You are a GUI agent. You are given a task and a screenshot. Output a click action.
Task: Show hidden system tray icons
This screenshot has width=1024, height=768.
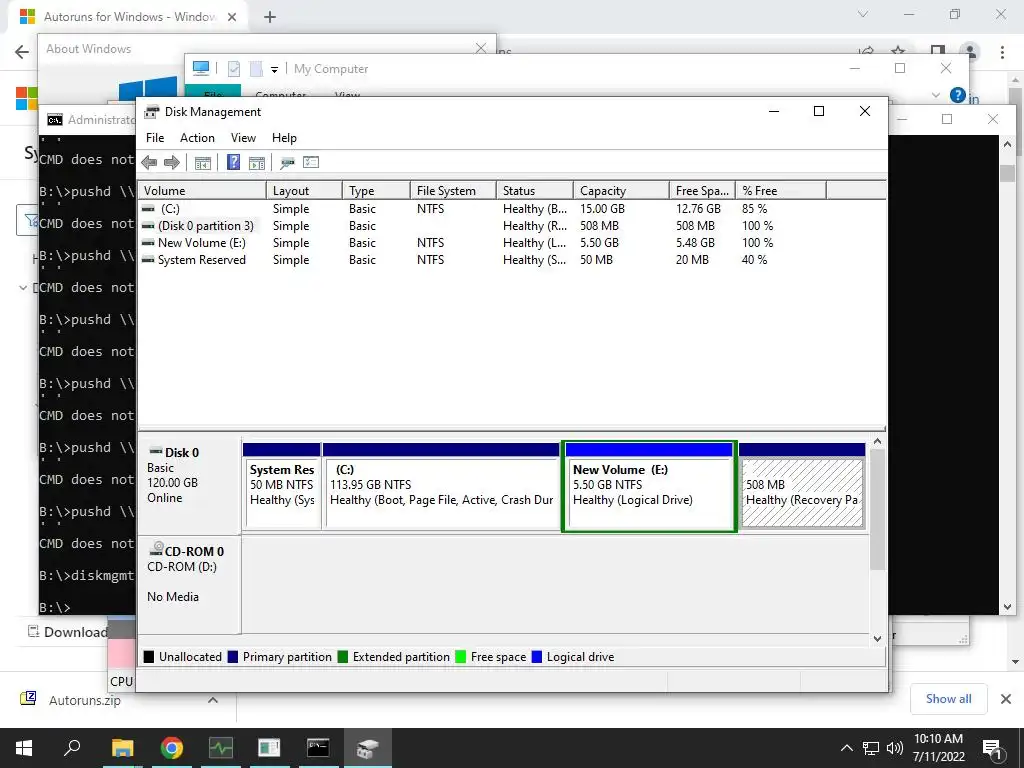point(846,748)
